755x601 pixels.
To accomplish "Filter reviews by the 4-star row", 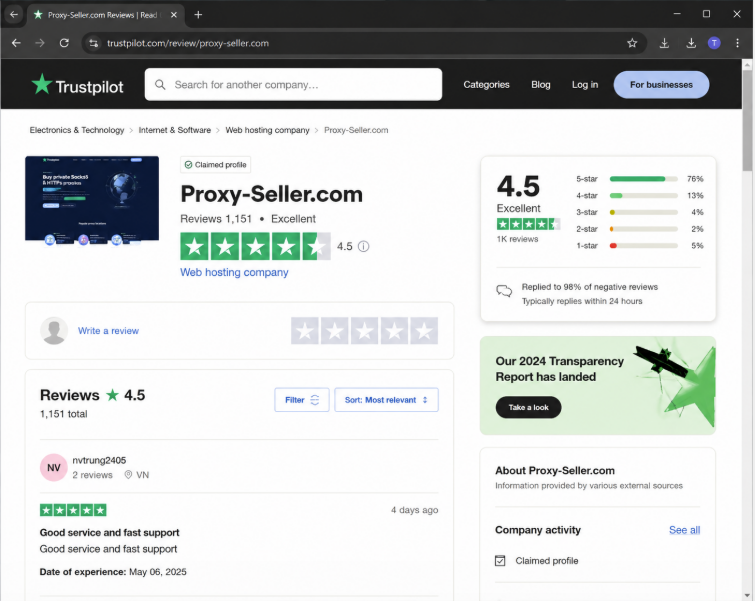I will tap(639, 196).
